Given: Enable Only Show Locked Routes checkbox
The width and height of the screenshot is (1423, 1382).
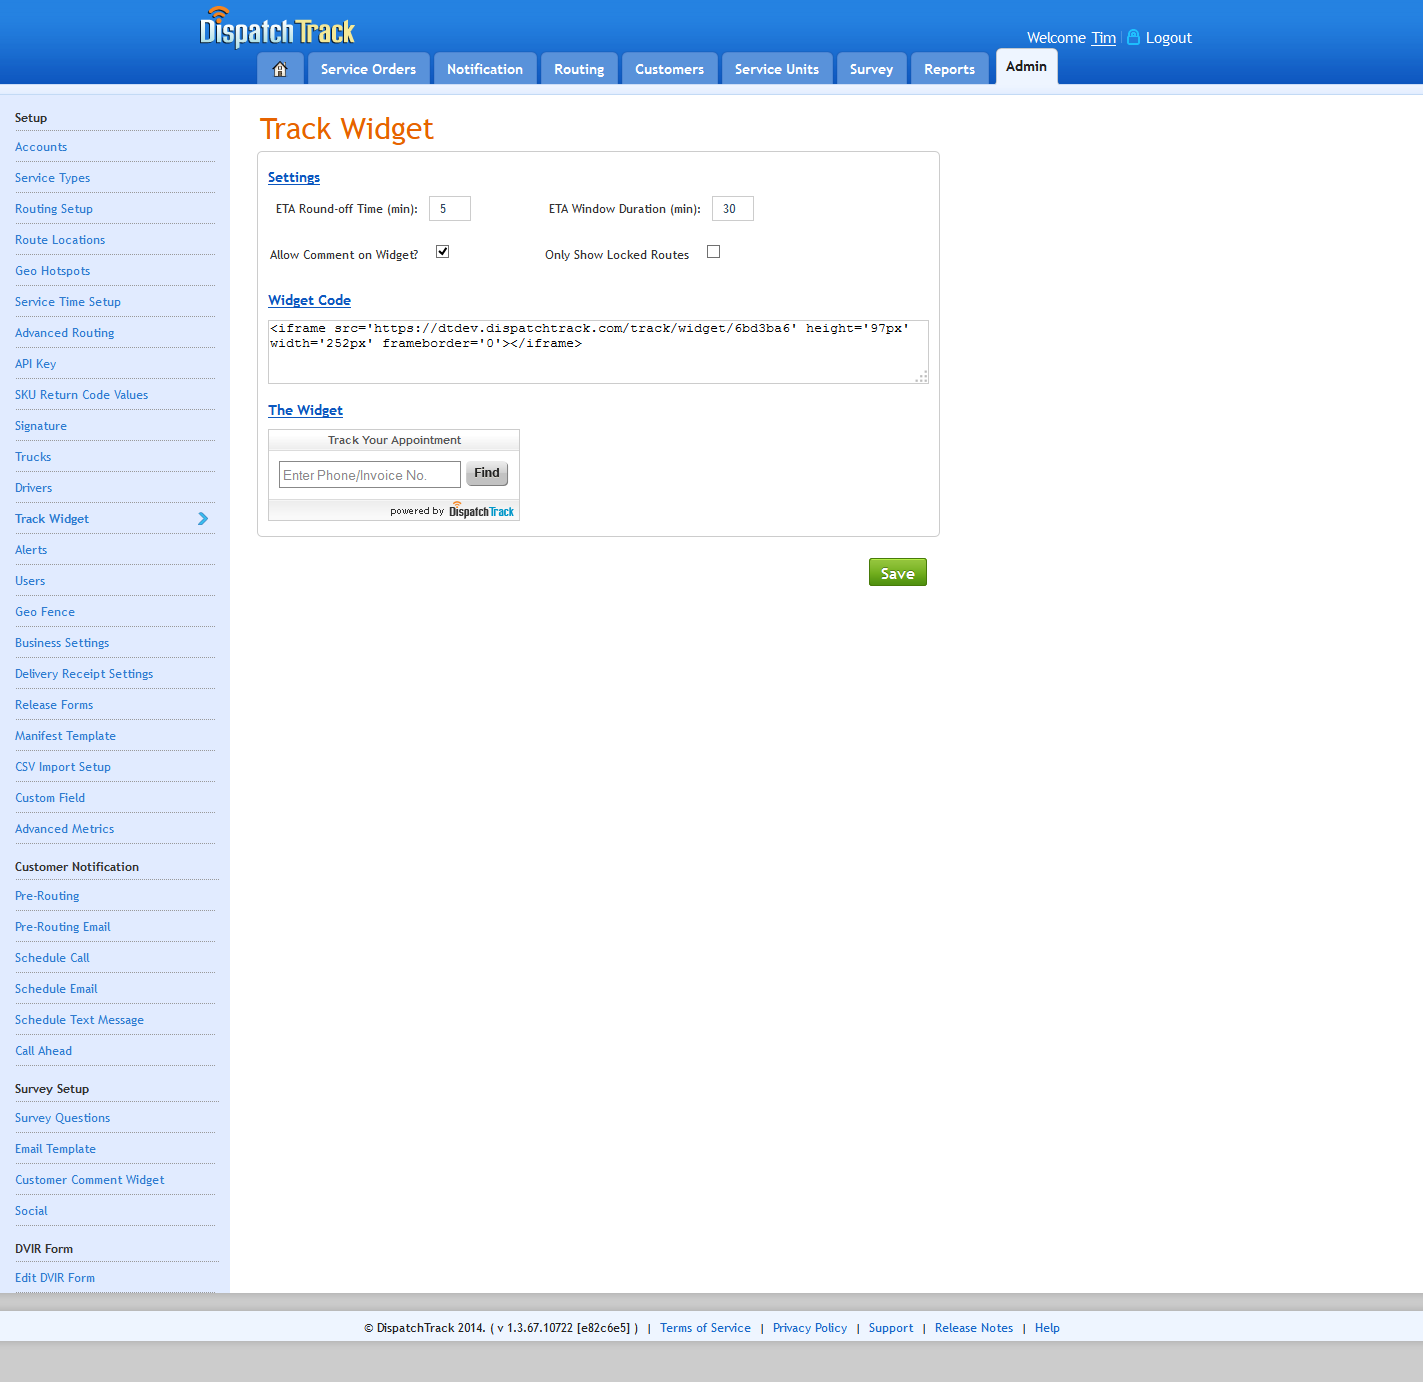Looking at the screenshot, I should click(x=713, y=252).
